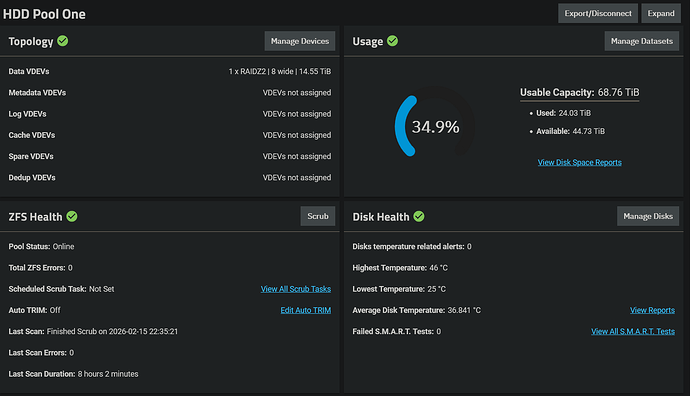
Task: Click the Usage panel heading
Action: pos(367,41)
